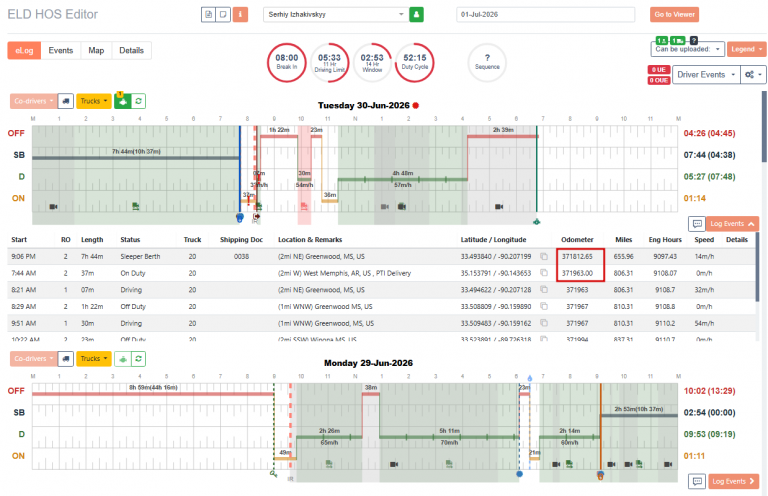The image size is (768, 496).
Task: Switch to the Events tab
Action: pos(61,50)
